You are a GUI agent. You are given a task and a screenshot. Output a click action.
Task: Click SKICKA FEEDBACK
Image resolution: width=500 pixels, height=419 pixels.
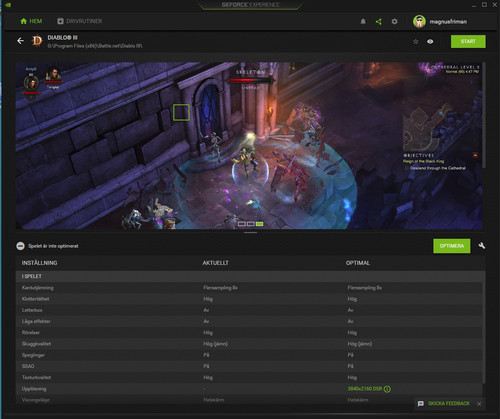tap(449, 403)
